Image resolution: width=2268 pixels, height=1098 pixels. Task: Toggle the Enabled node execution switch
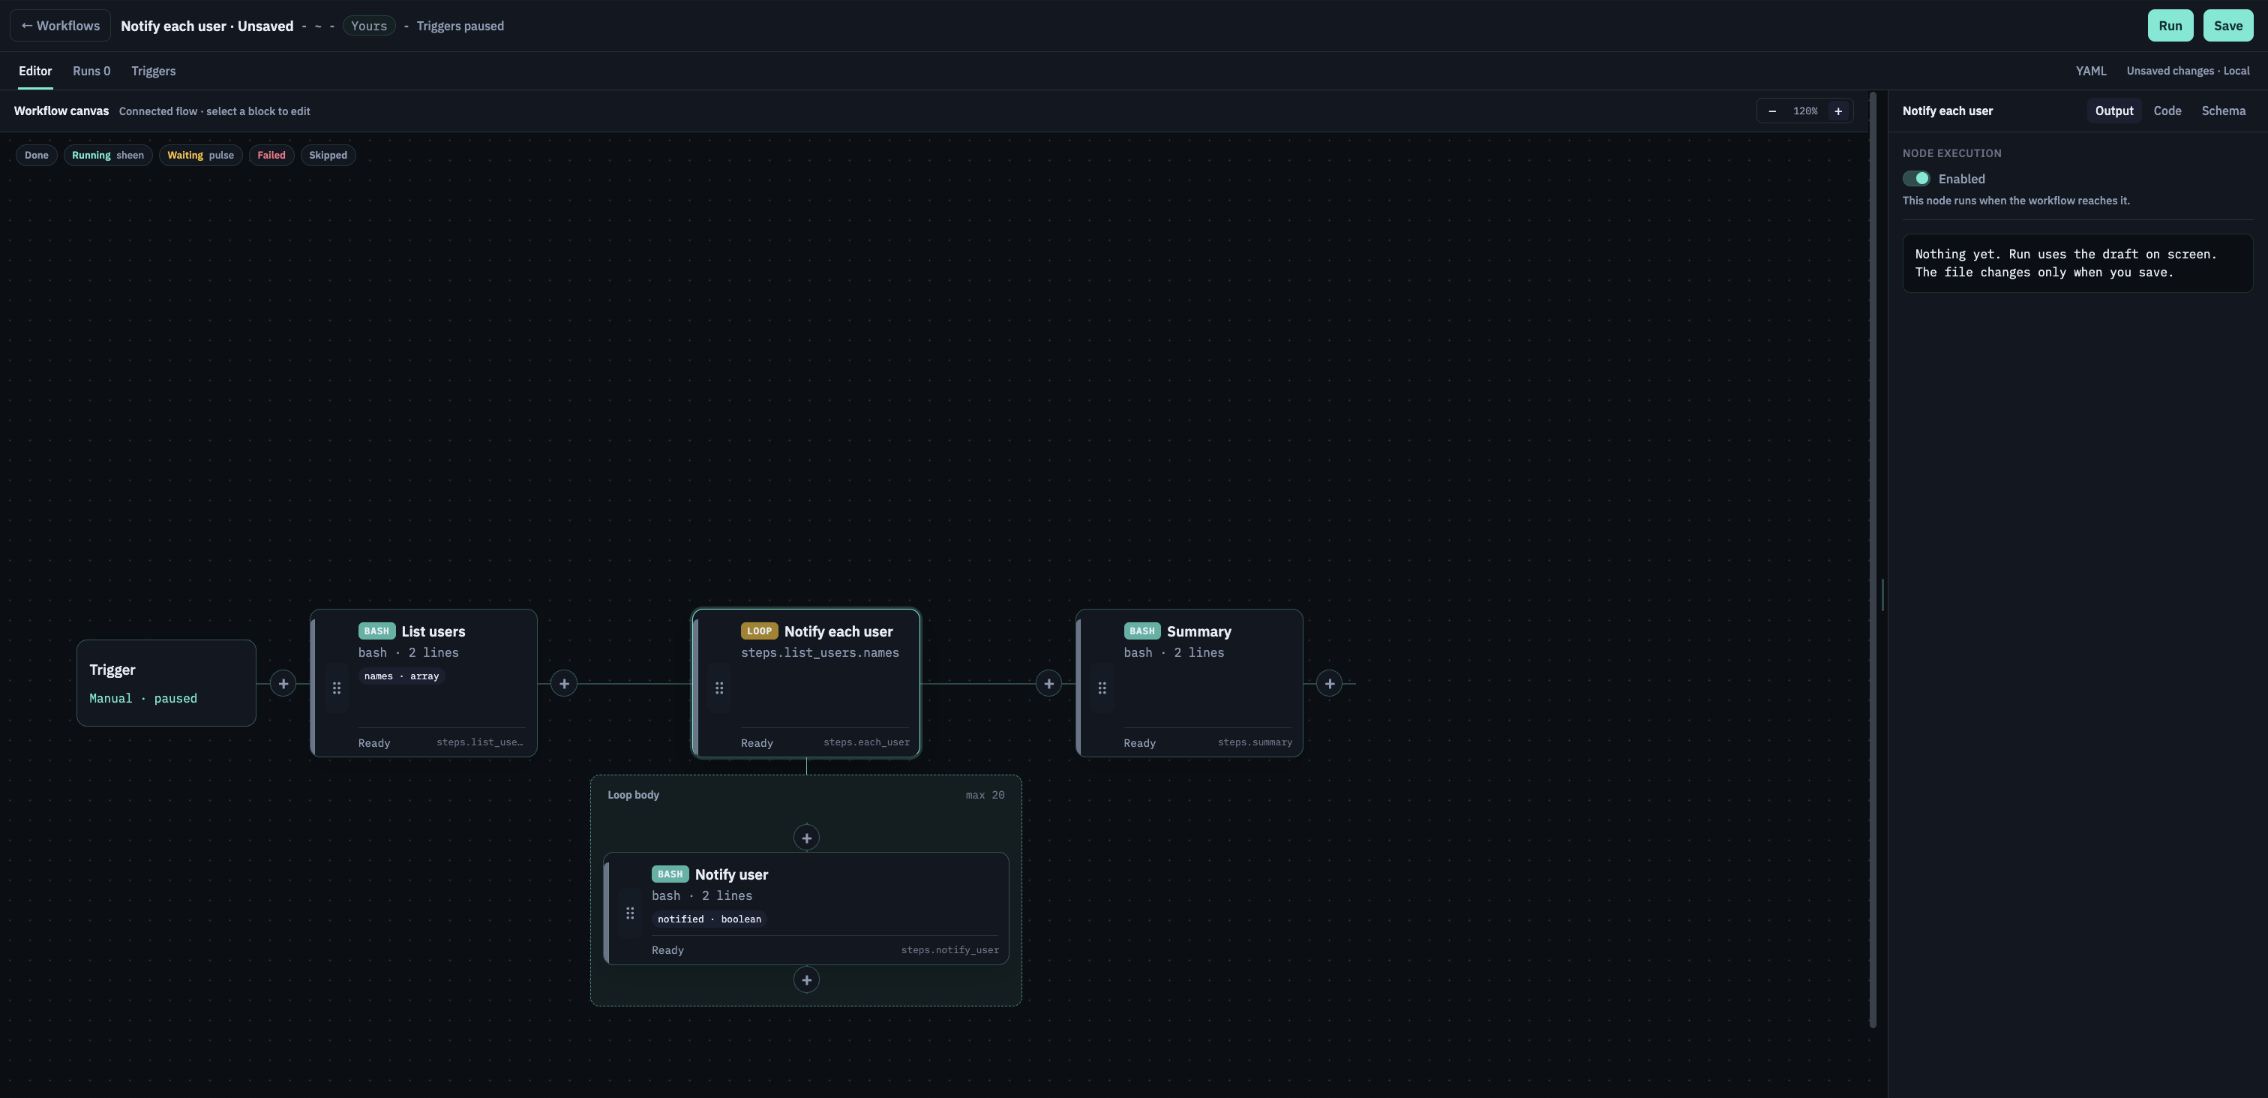click(x=1916, y=179)
